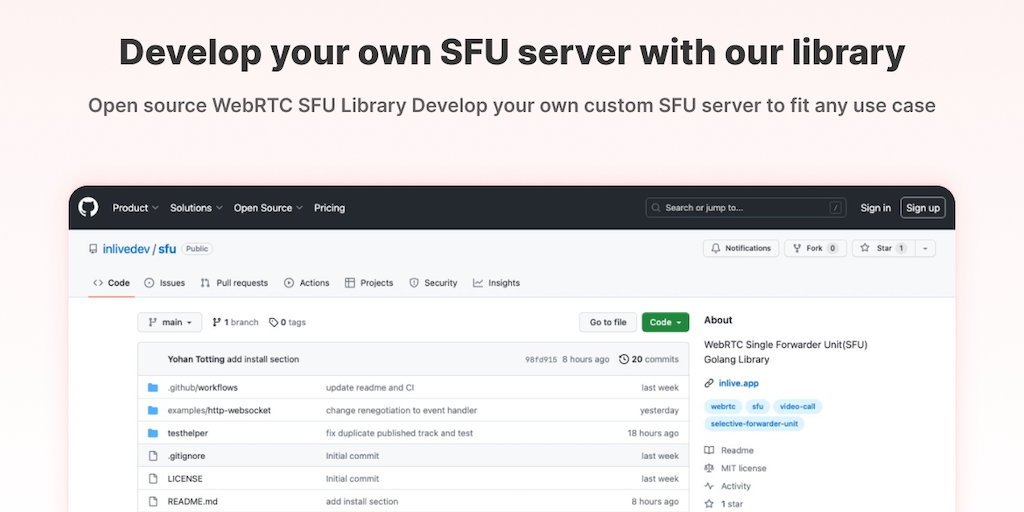This screenshot has height=512, width=1024.
Task: Open the inlive.app website link
Action: pos(736,383)
